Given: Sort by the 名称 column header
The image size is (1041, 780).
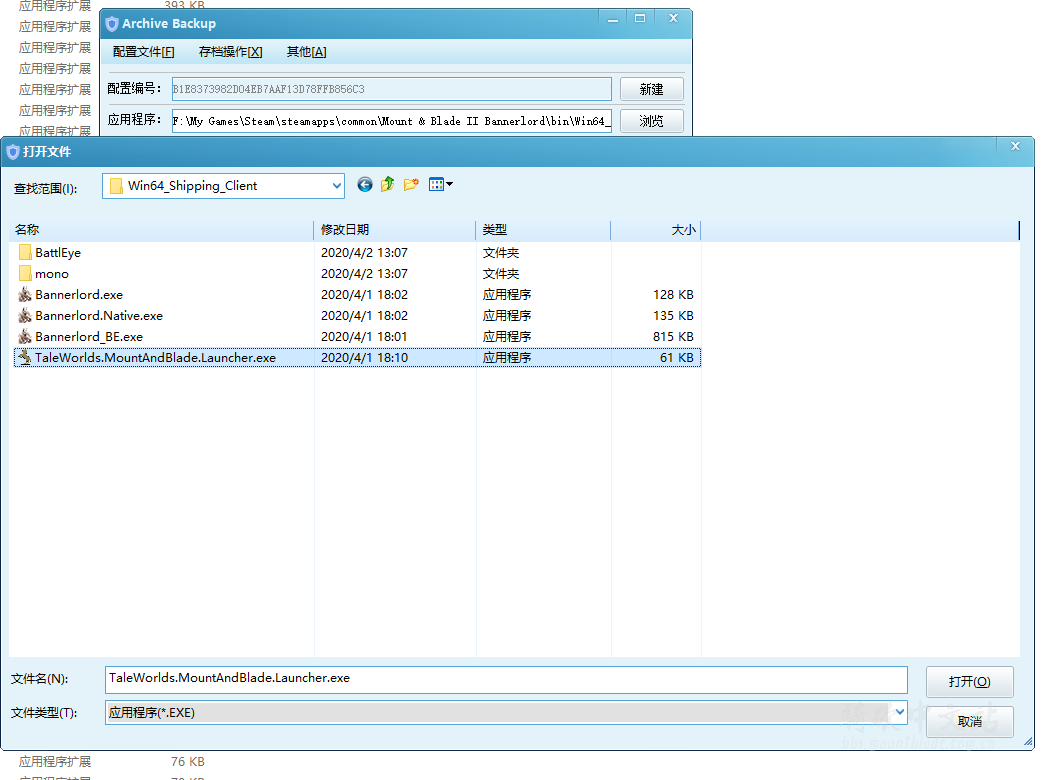Looking at the screenshot, I should (163, 230).
